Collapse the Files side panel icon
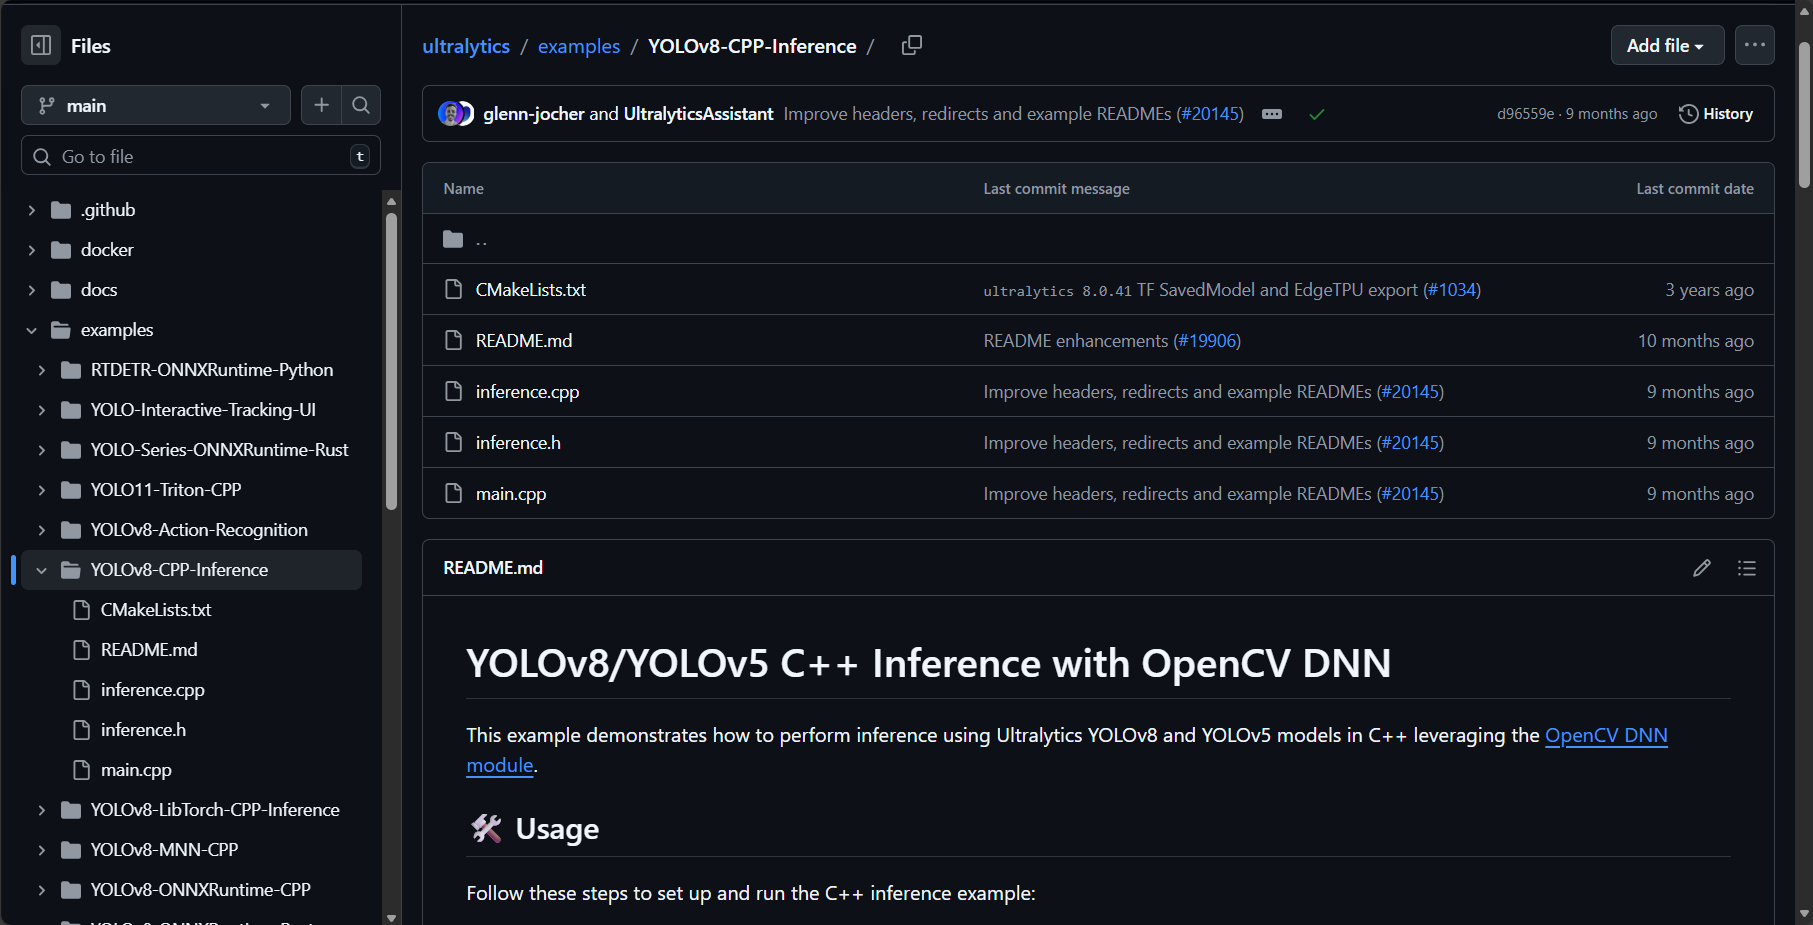Screen dimensions: 1813x925 click(41, 45)
